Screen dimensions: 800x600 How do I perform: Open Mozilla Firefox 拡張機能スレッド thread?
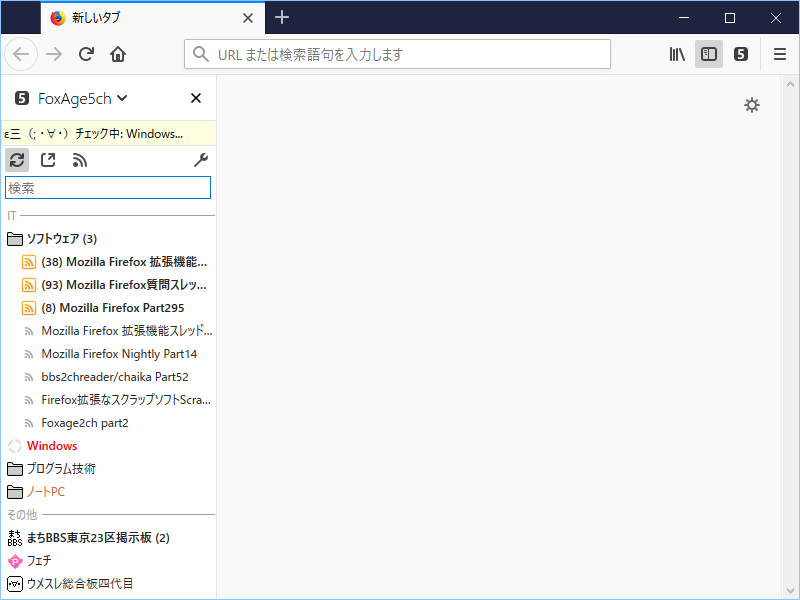[x=127, y=331]
